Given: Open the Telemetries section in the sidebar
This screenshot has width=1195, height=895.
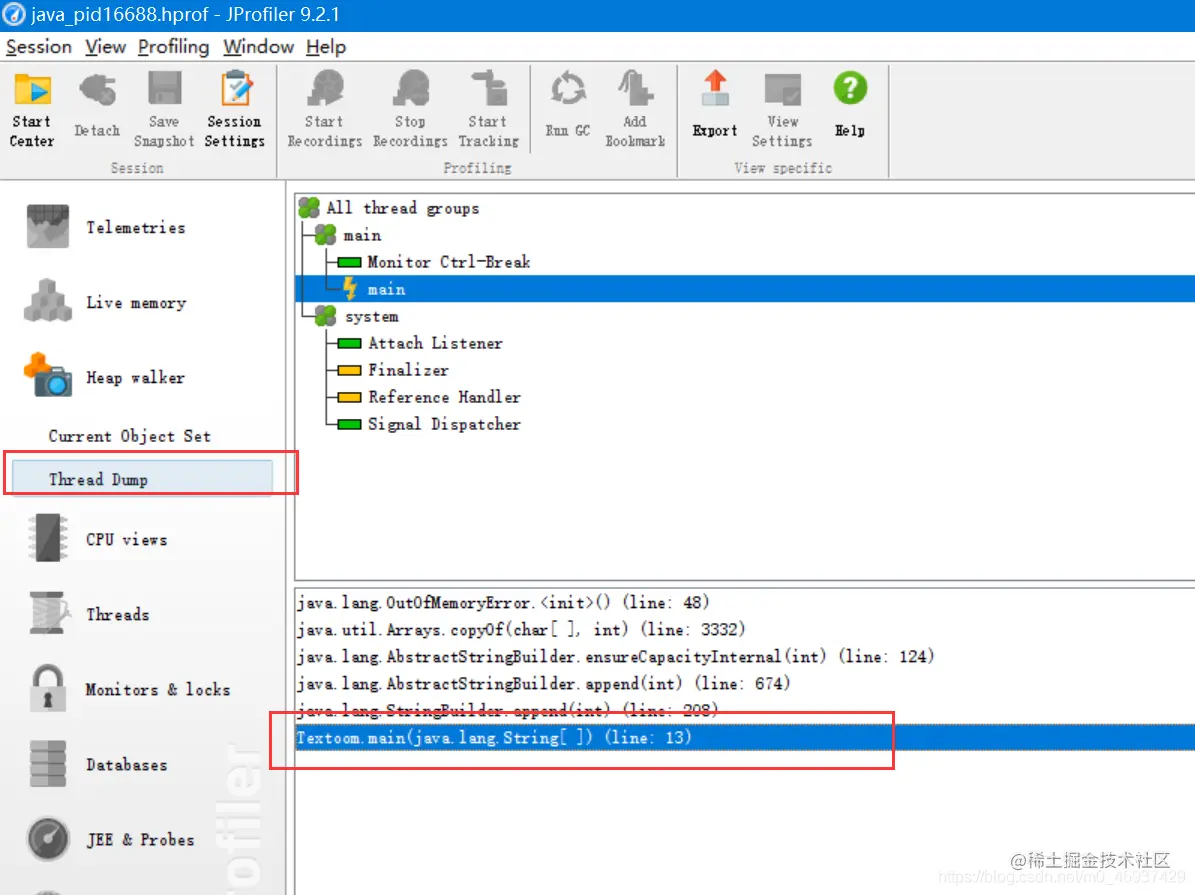Looking at the screenshot, I should pyautogui.click(x=107, y=227).
